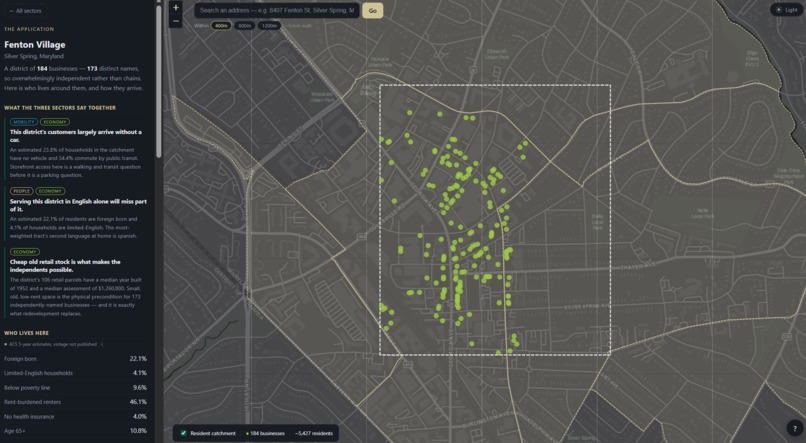Focus the address search field
This screenshot has height=443, width=806.
[277, 10]
